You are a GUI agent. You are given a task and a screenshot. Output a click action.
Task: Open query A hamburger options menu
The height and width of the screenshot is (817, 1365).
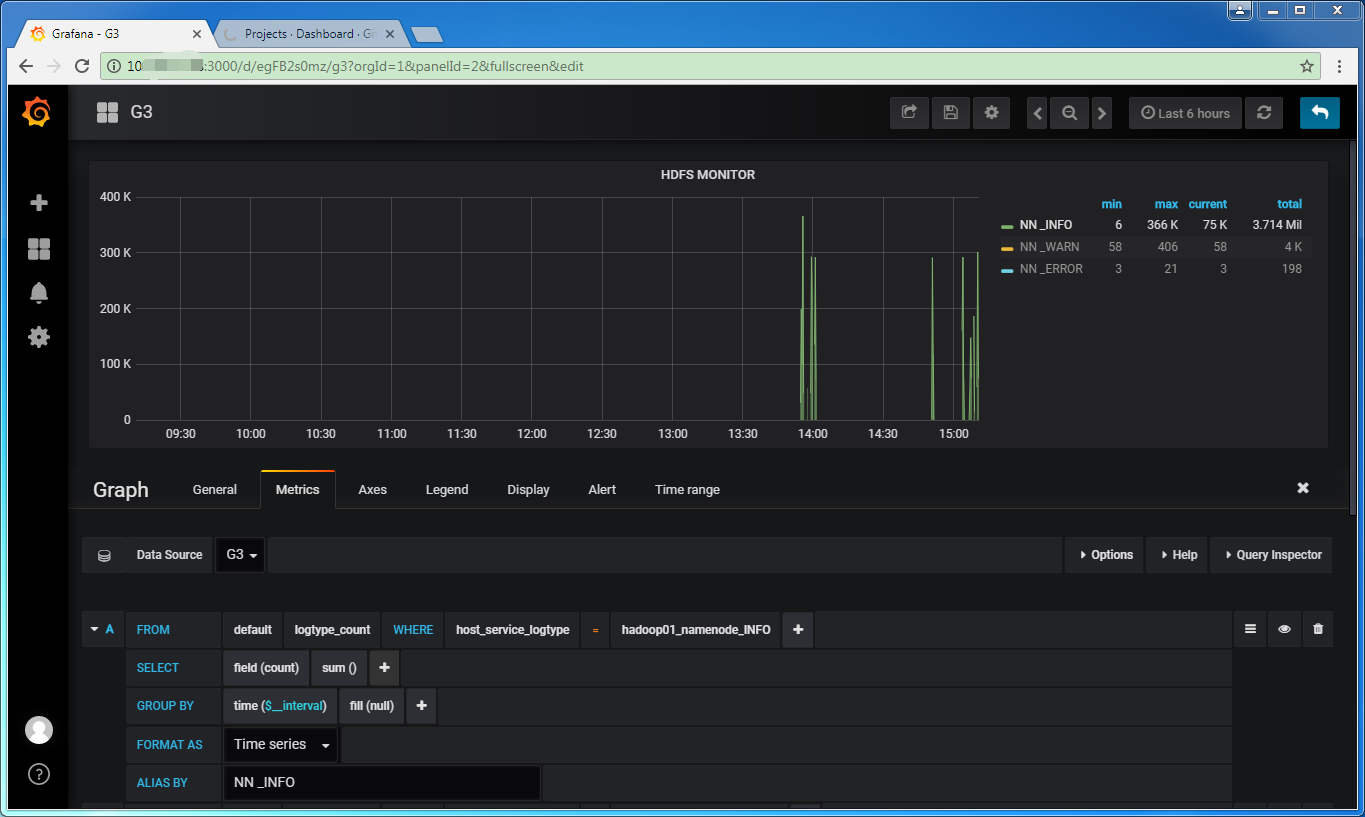pos(1250,629)
